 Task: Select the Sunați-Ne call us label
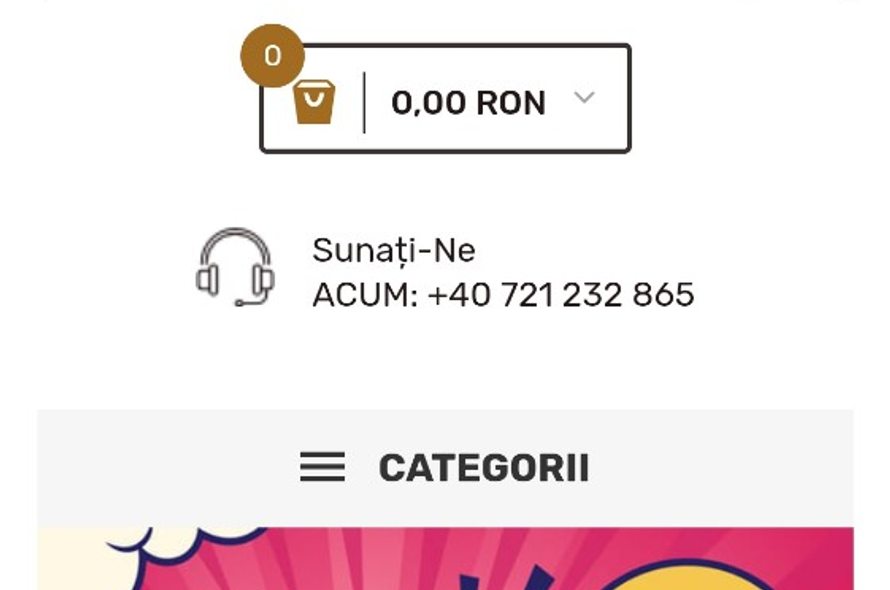(x=394, y=250)
